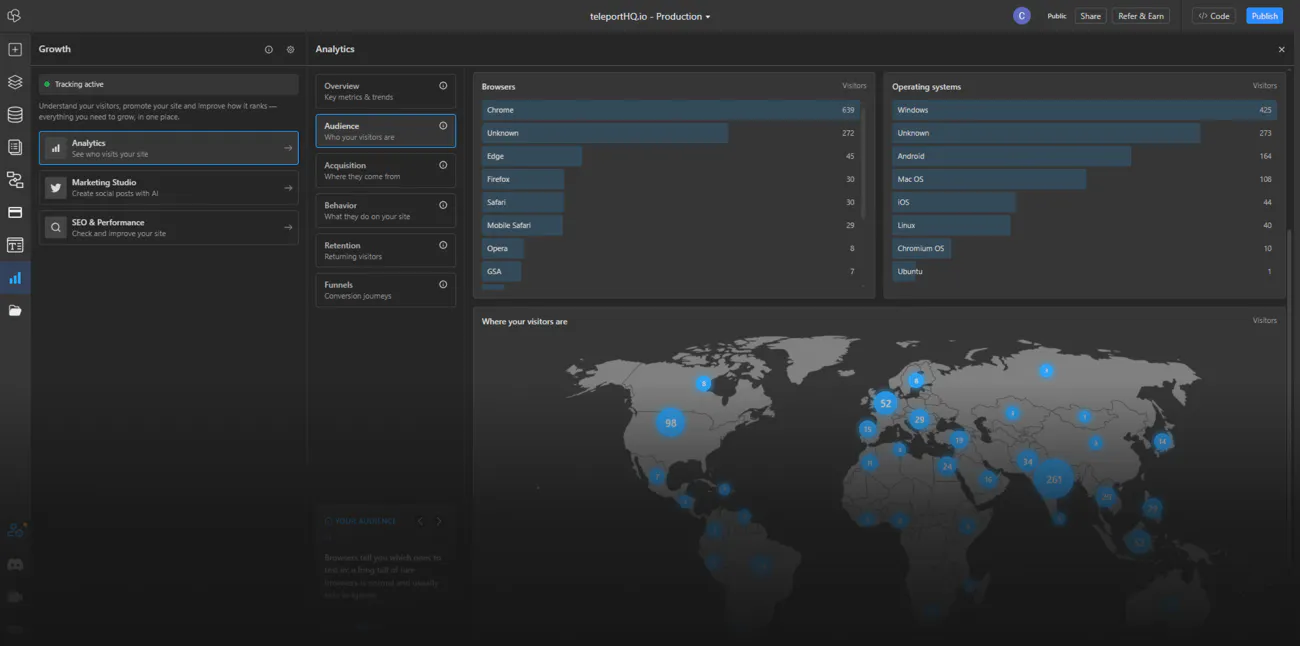The image size is (1300, 646).
Task: Select the Audience analytics section
Action: tap(385, 131)
